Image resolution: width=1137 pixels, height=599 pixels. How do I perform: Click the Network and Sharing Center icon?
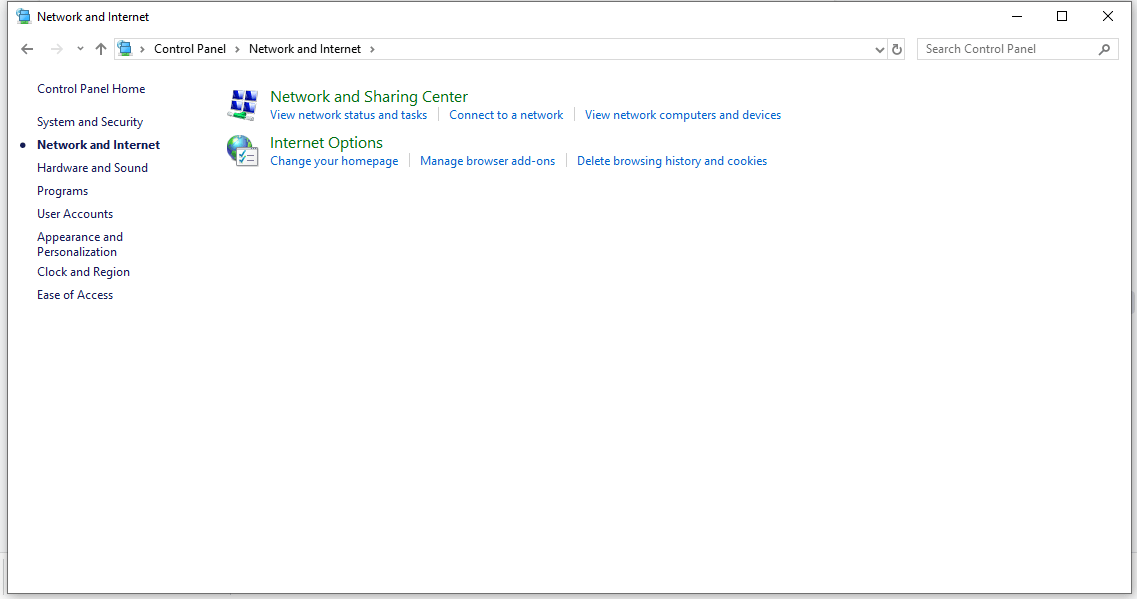[x=243, y=104]
